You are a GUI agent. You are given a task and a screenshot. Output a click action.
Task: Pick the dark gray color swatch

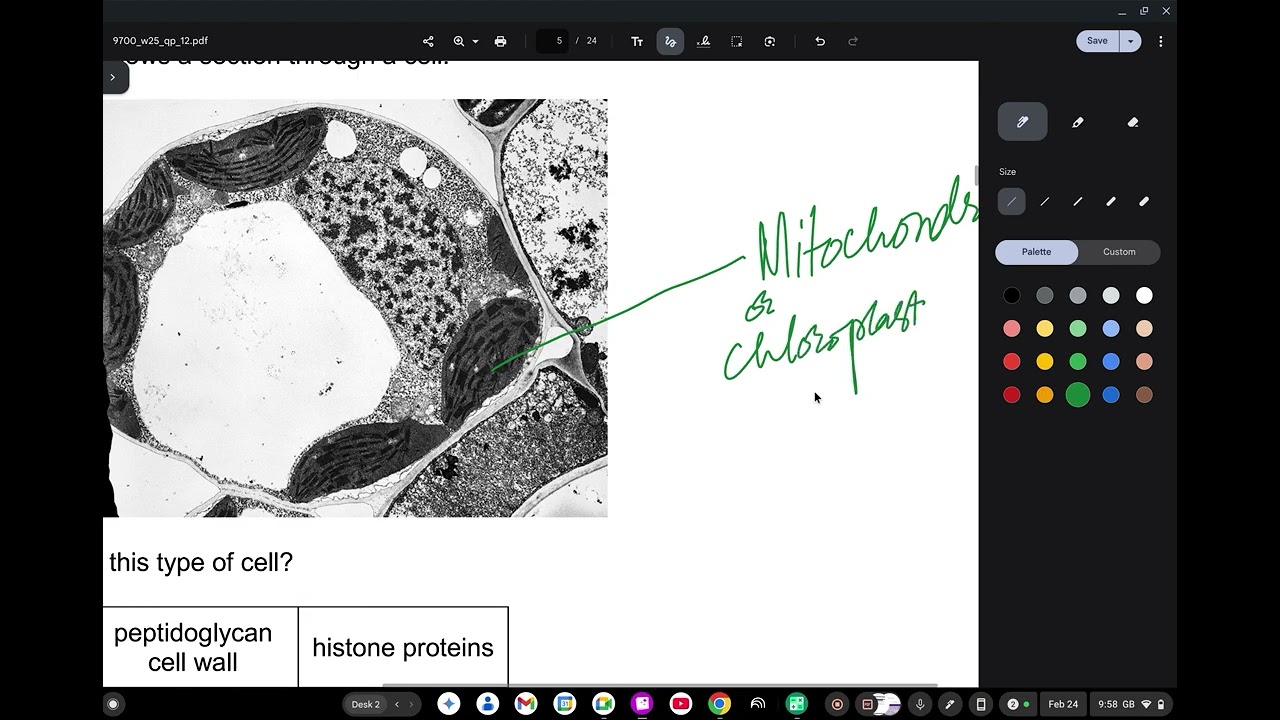click(x=1044, y=295)
